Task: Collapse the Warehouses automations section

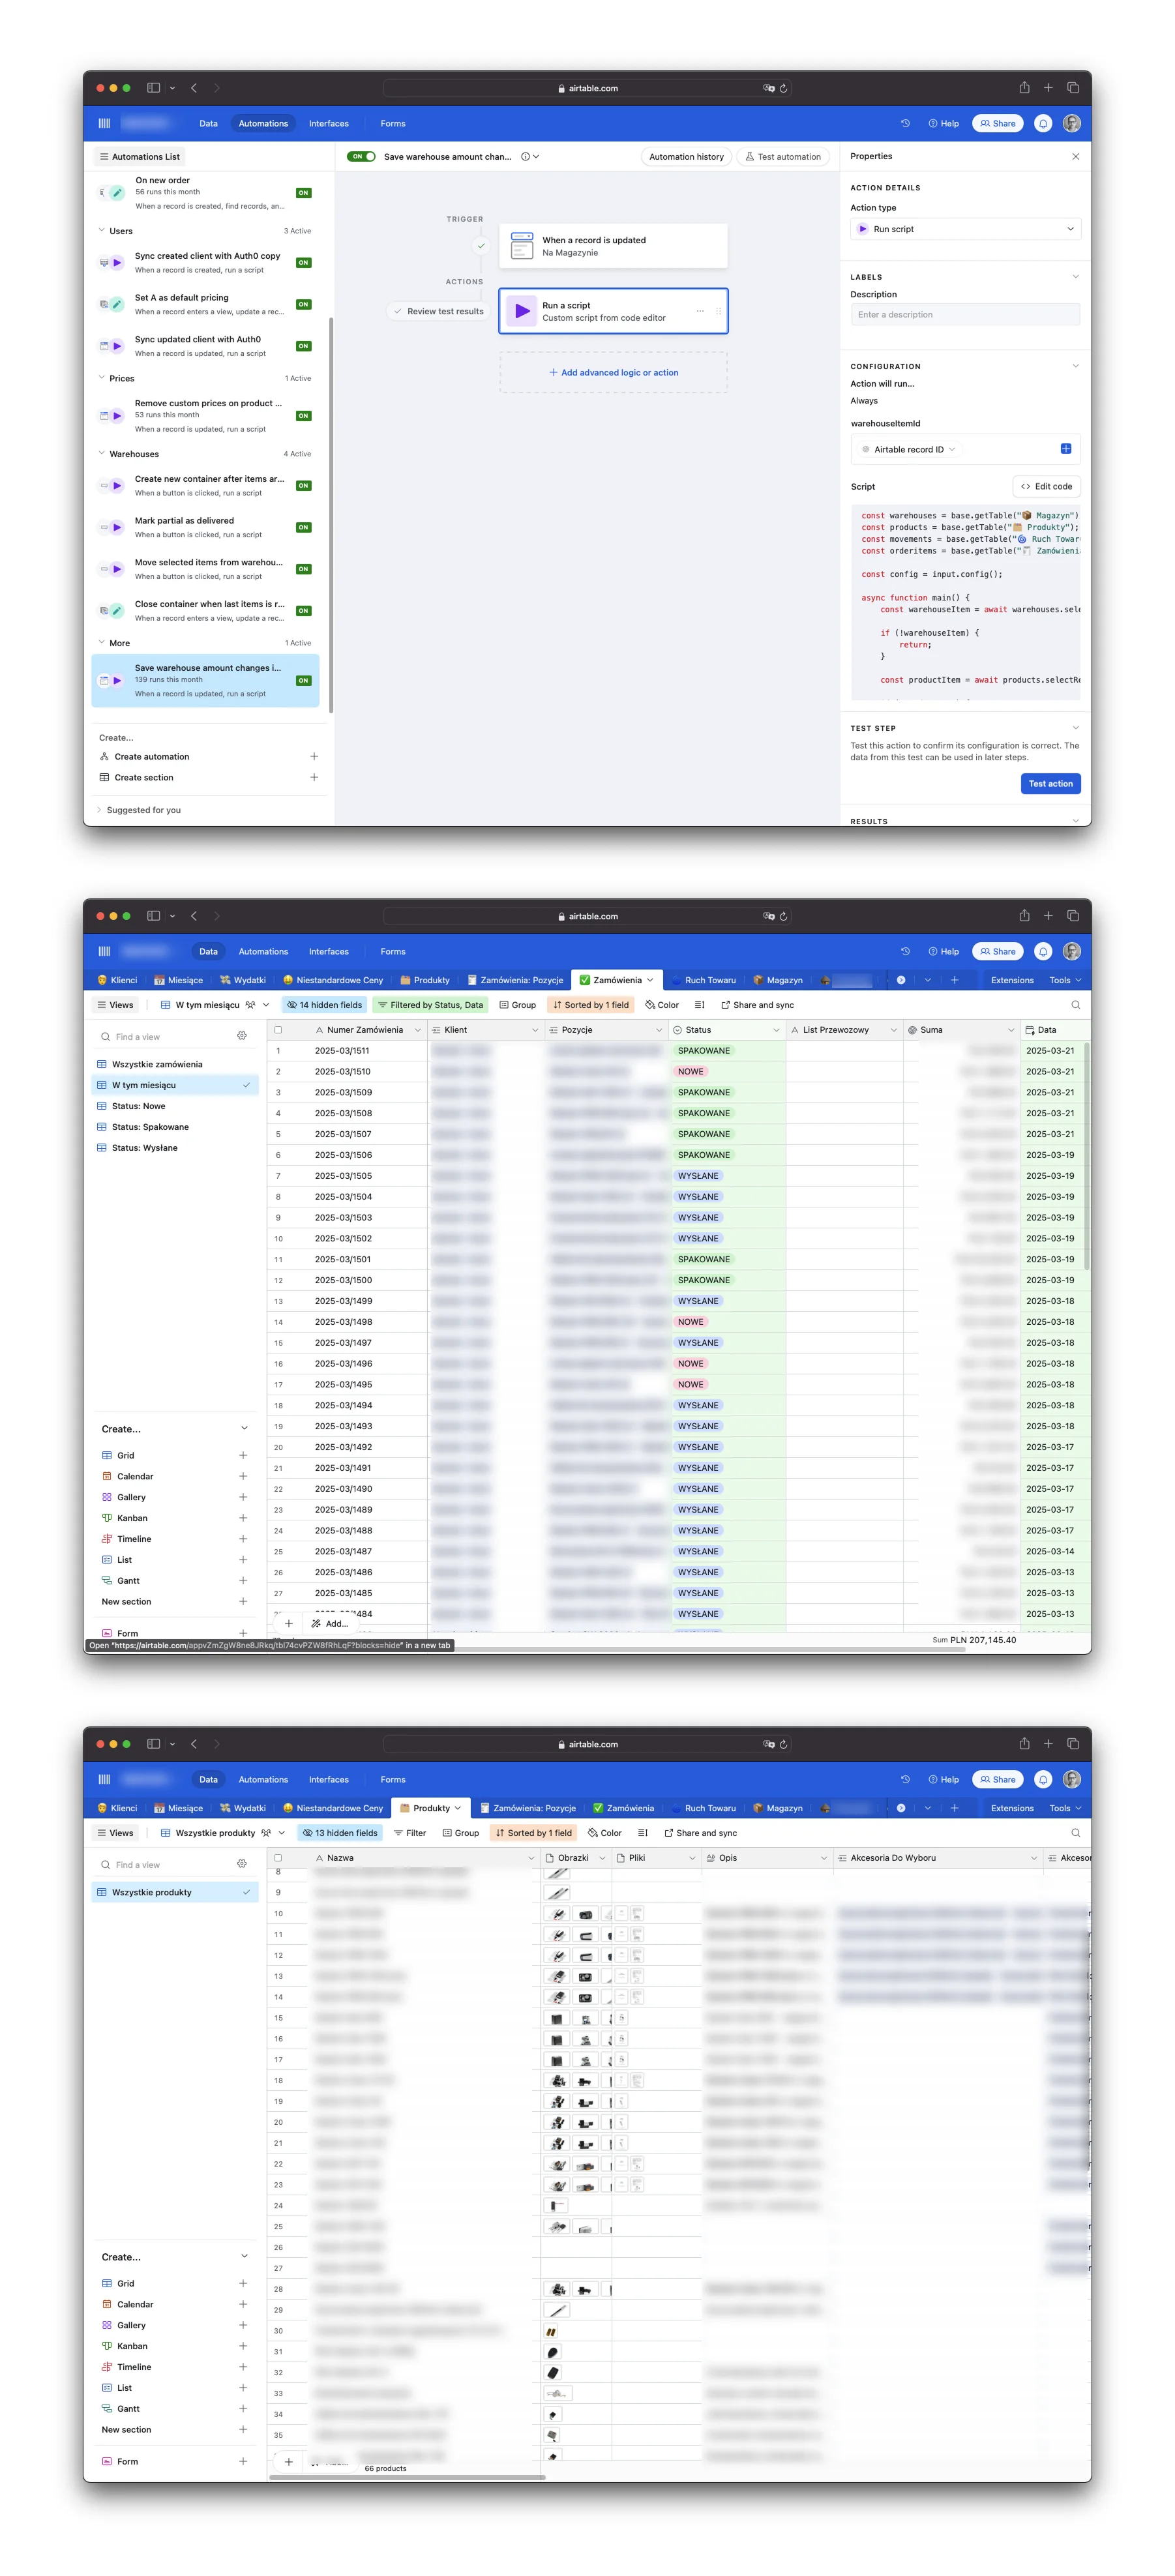Action: 102,454
